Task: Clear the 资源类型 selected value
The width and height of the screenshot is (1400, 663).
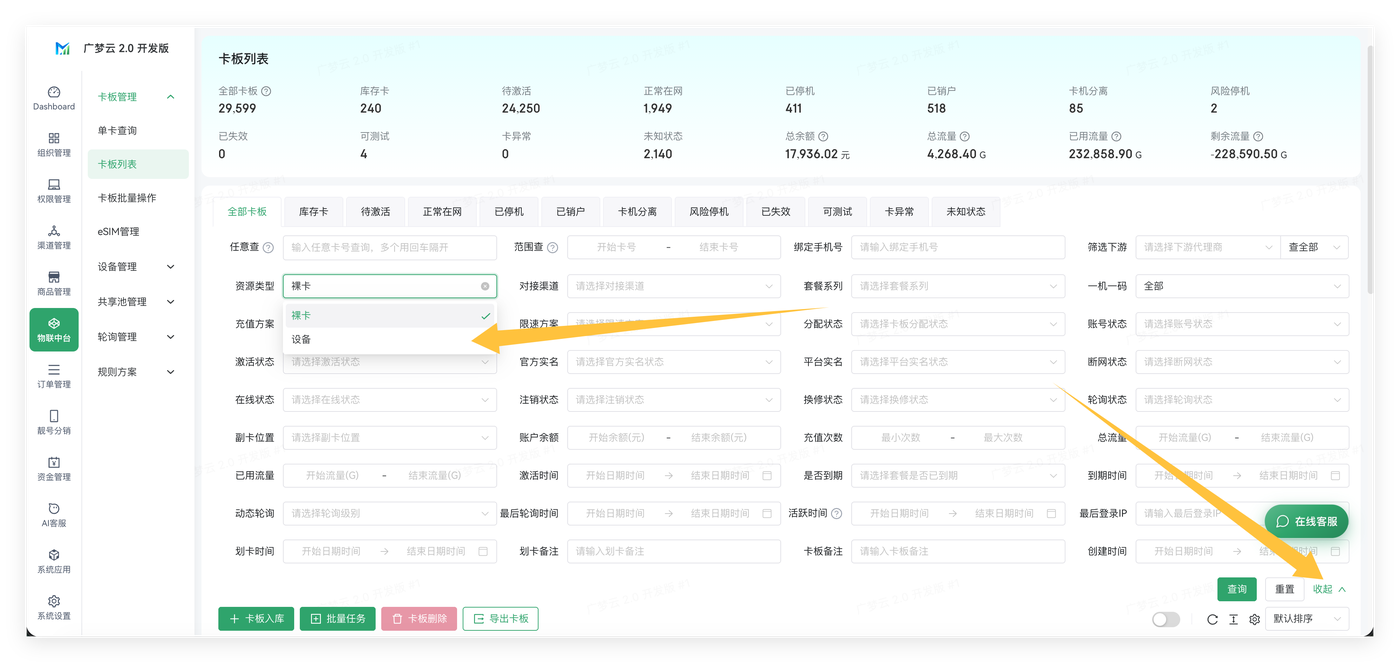Action: coord(485,286)
